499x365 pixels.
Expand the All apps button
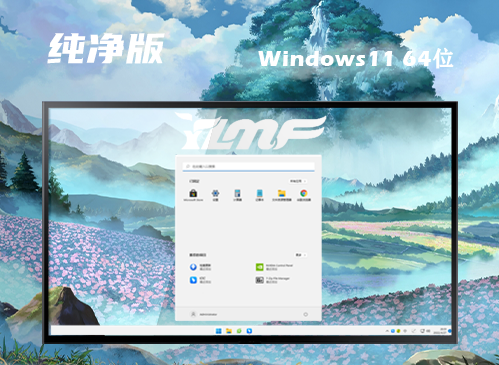(x=298, y=181)
